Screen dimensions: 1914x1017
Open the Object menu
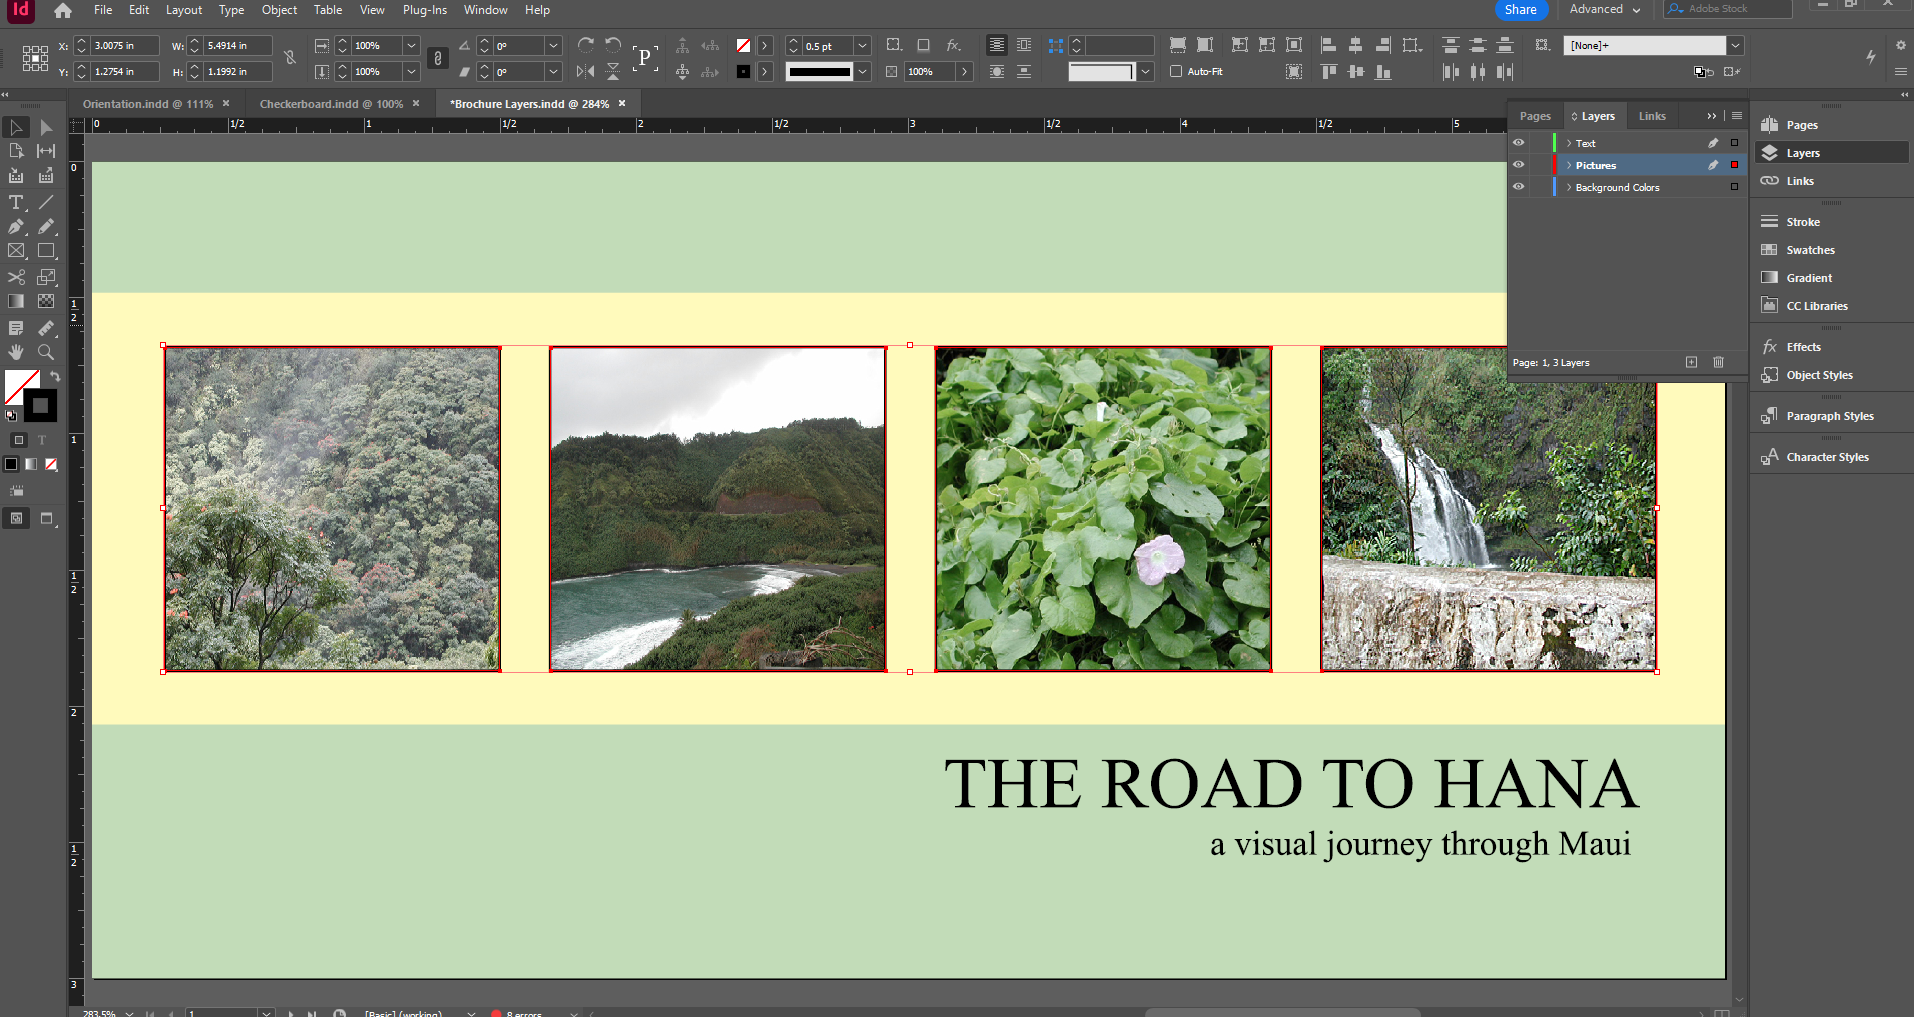point(279,10)
